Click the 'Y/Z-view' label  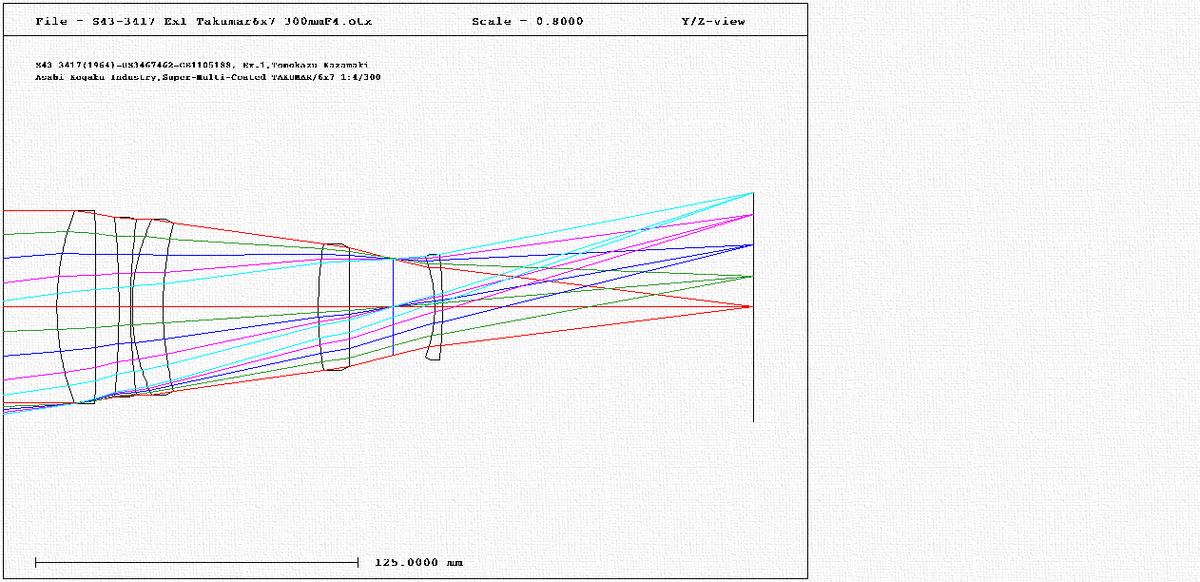[x=713, y=21]
